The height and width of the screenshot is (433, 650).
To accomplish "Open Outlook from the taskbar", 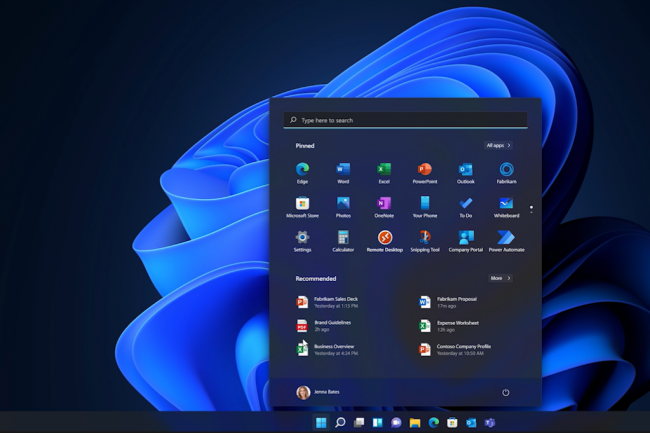I will tap(471, 423).
